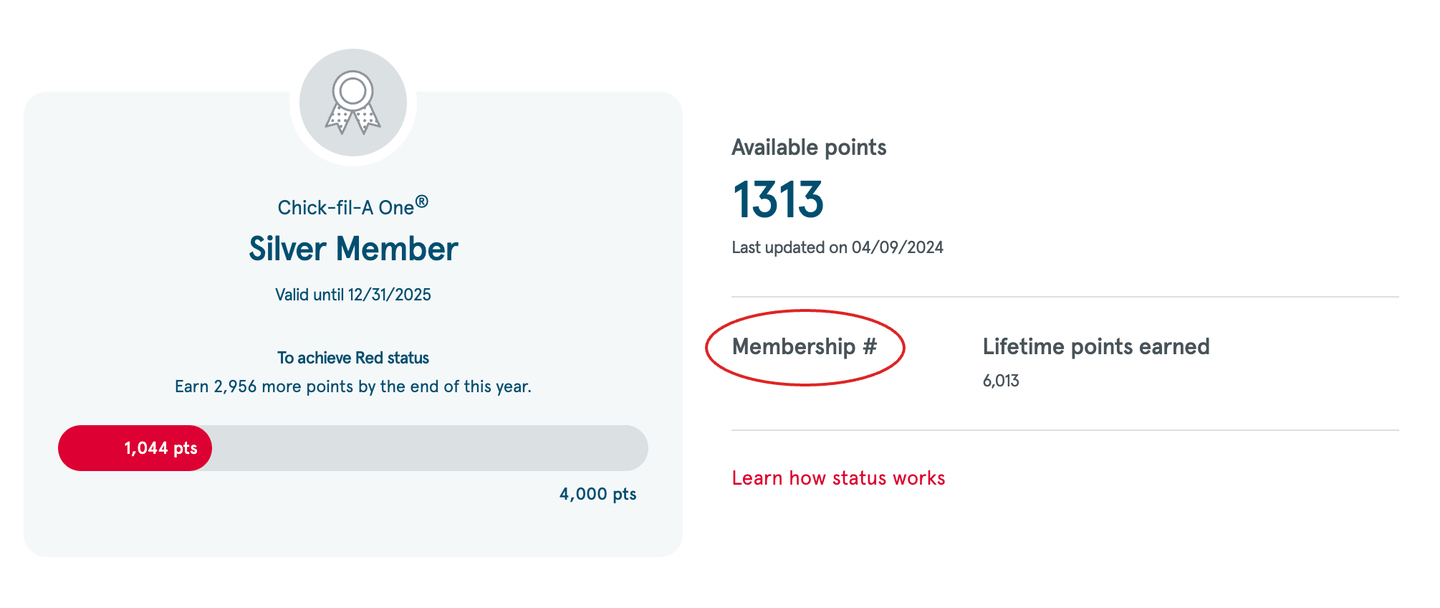The height and width of the screenshot is (608, 1440).
Task: Click the large 1313 points balance
Action: click(x=778, y=199)
